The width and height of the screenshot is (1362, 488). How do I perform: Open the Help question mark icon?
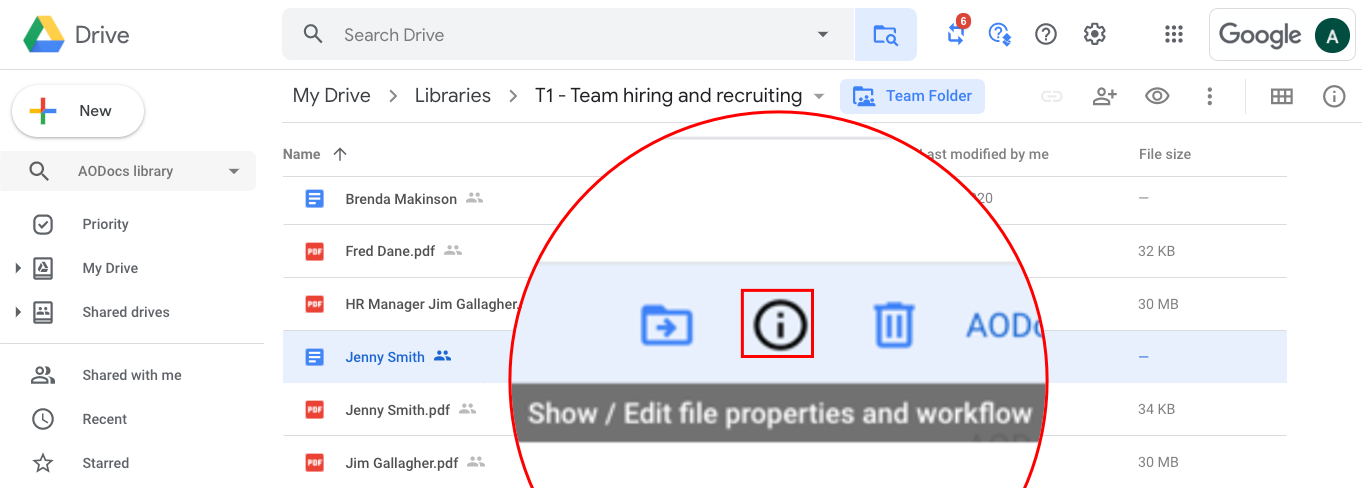point(1046,35)
